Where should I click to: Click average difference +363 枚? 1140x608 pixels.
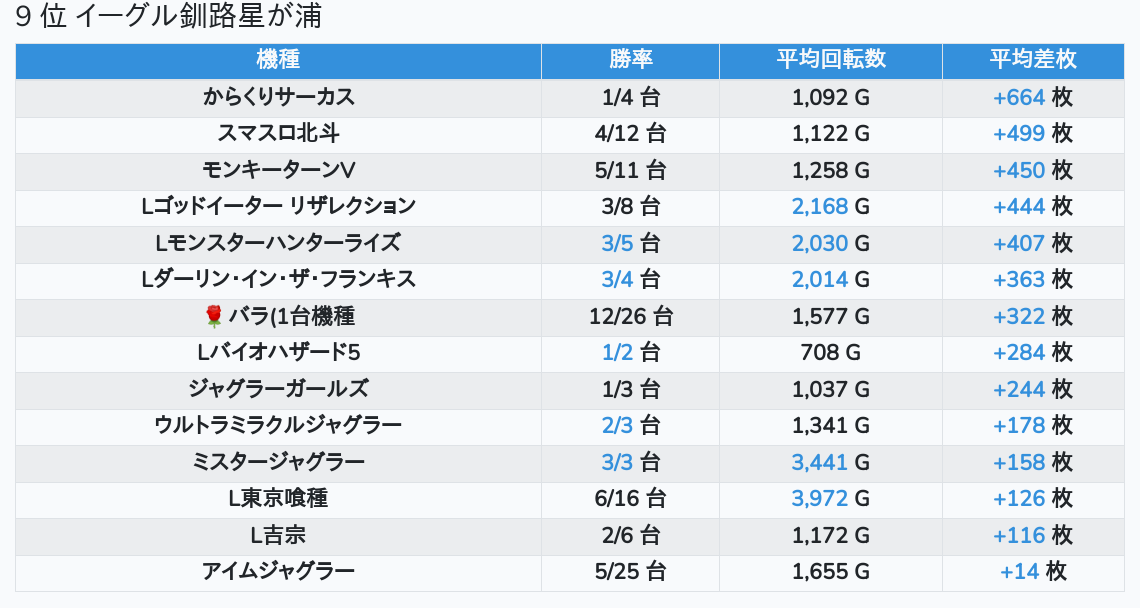(x=1033, y=279)
